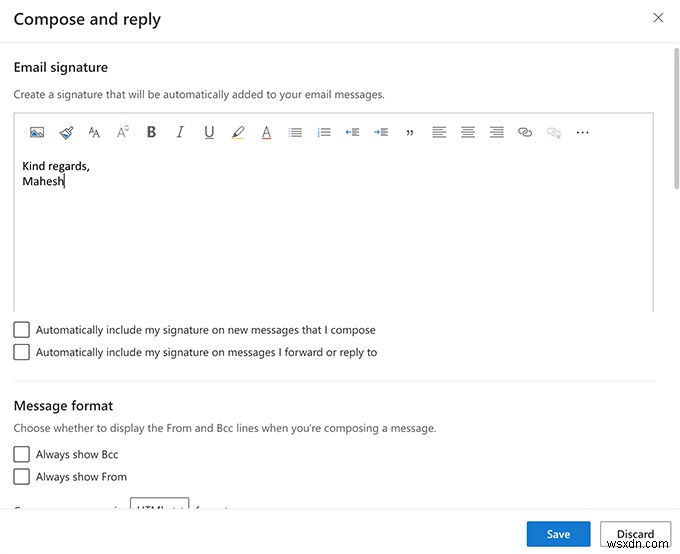Image resolution: width=680 pixels, height=554 pixels.
Task: Click the Discard button
Action: pyautogui.click(x=635, y=534)
